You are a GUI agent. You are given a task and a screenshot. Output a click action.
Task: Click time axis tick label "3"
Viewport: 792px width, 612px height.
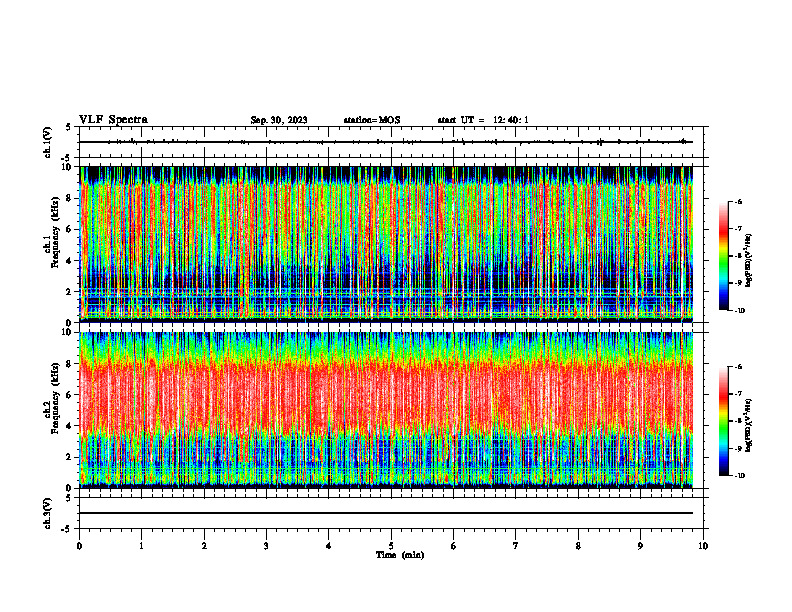266,546
